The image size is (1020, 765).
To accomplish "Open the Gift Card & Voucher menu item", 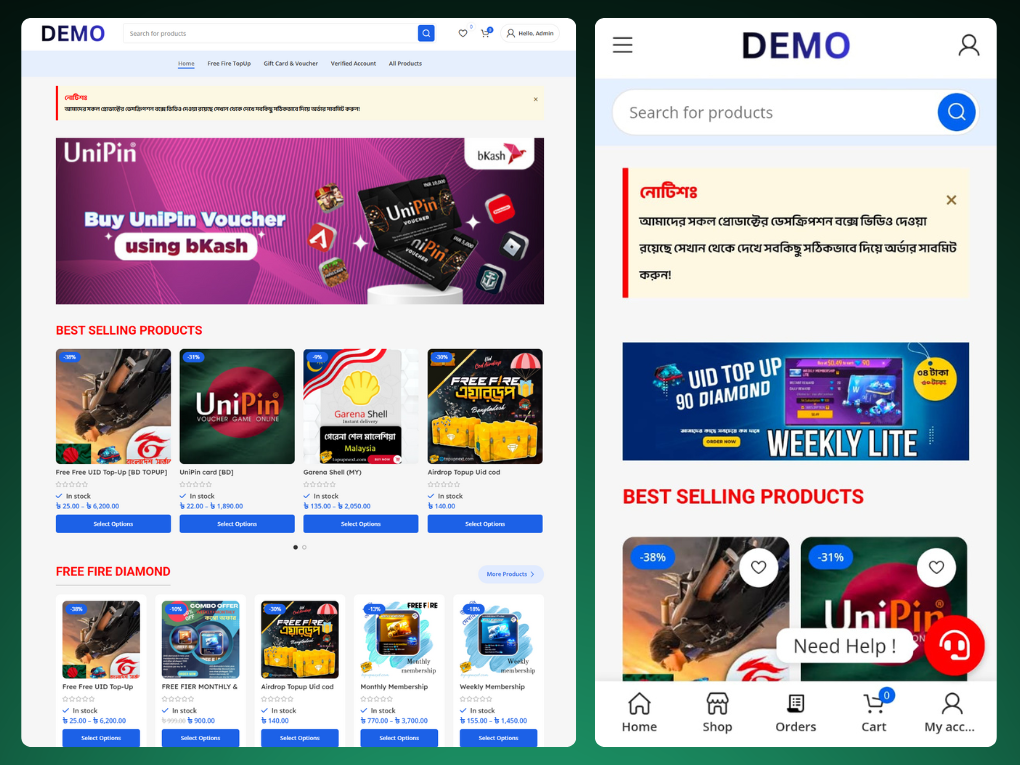I will coord(291,63).
